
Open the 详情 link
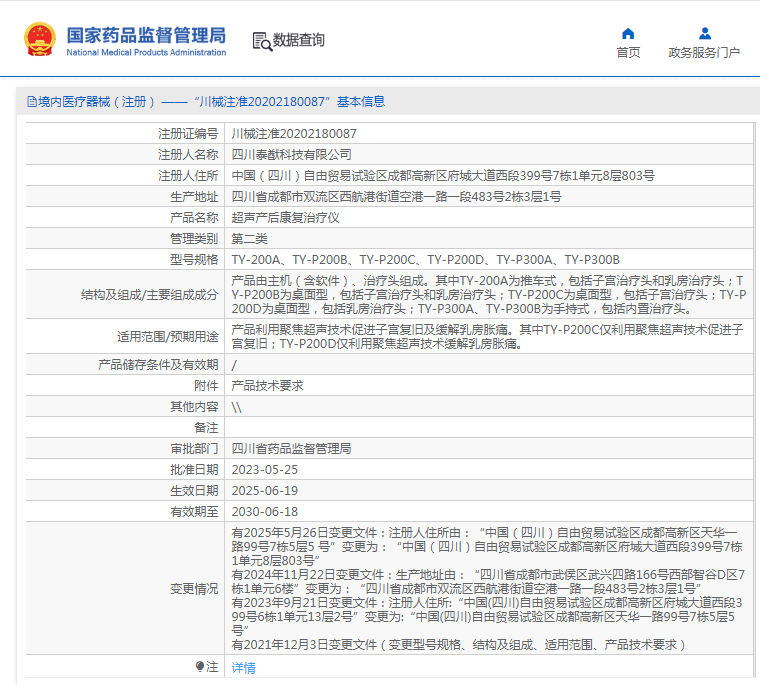243,667
